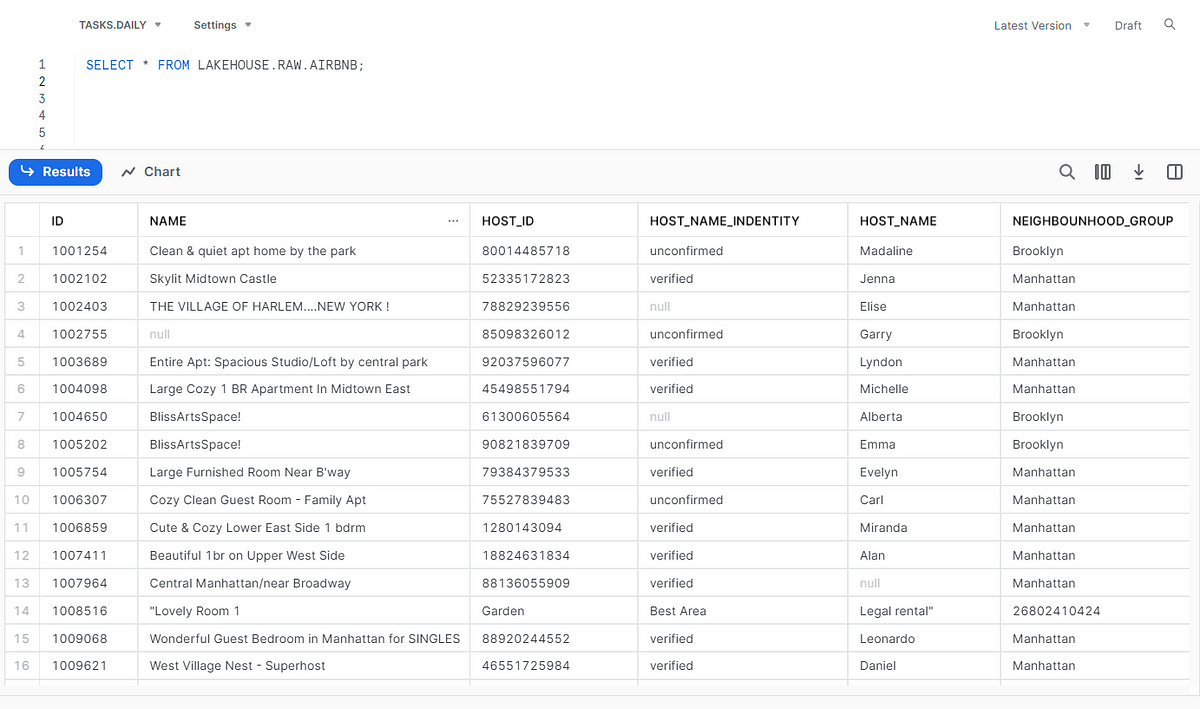
Task: Select cell 'Clean & quiet apt home by the park'
Action: pos(303,251)
